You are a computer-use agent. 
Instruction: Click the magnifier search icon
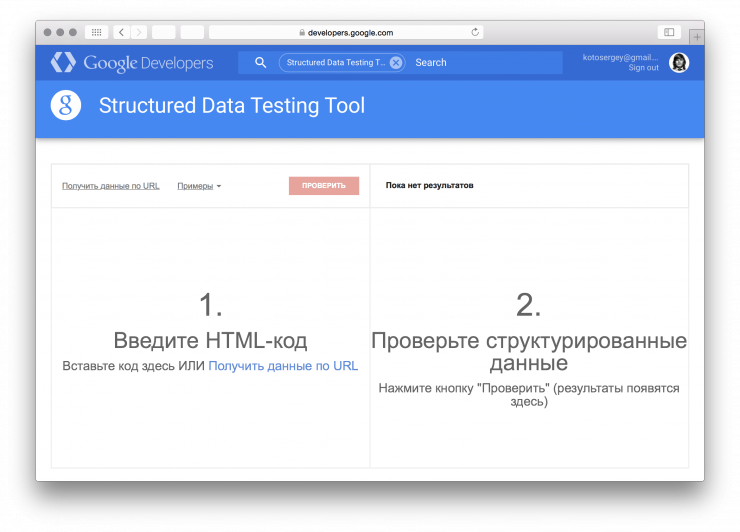[260, 63]
